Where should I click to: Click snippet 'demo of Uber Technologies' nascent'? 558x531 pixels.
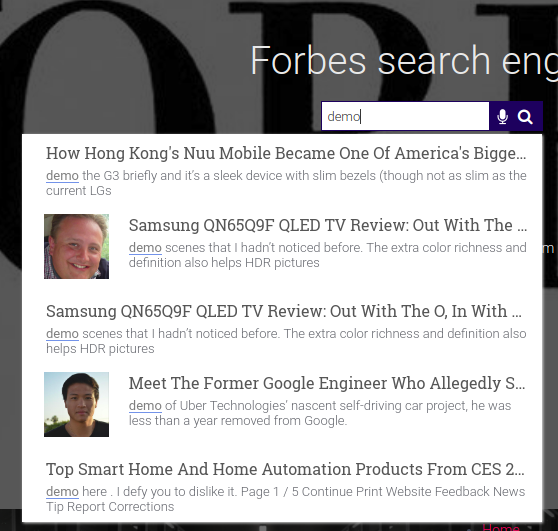pyautogui.click(x=320, y=413)
